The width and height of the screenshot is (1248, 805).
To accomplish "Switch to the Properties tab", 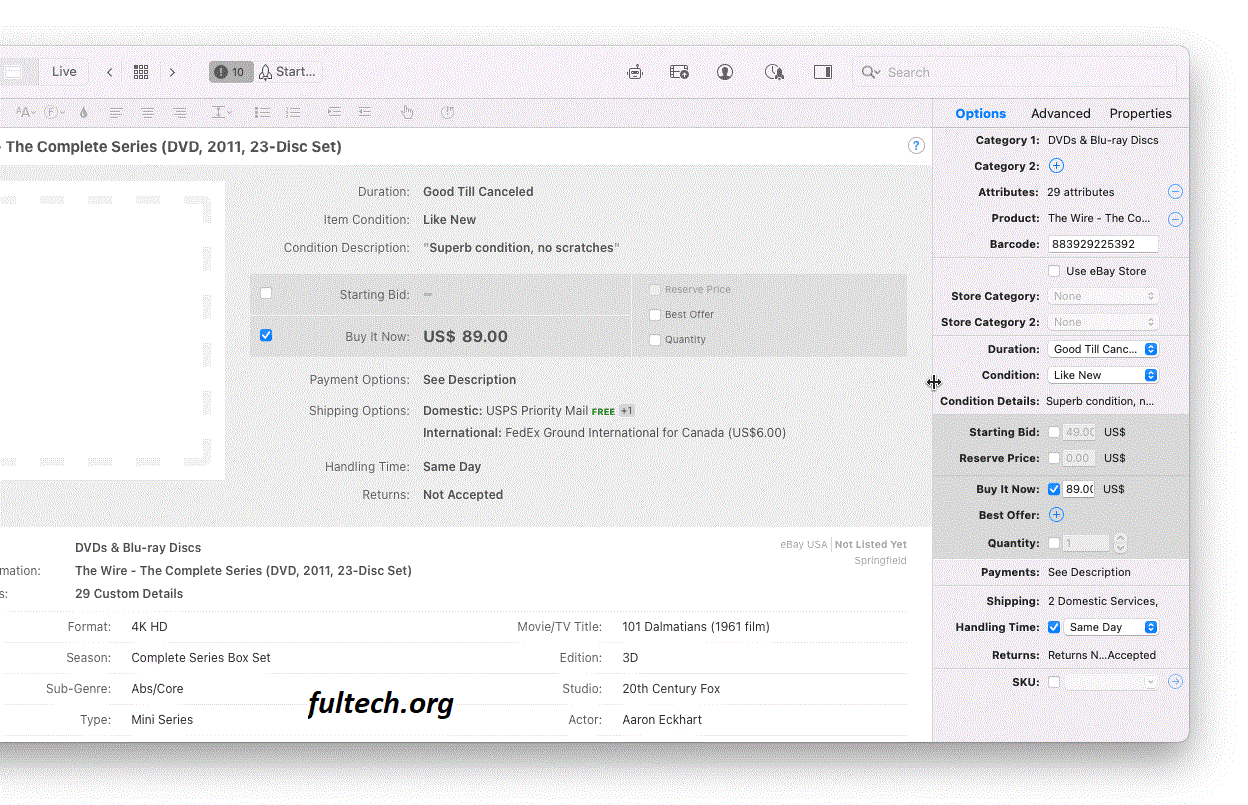I will (1140, 113).
